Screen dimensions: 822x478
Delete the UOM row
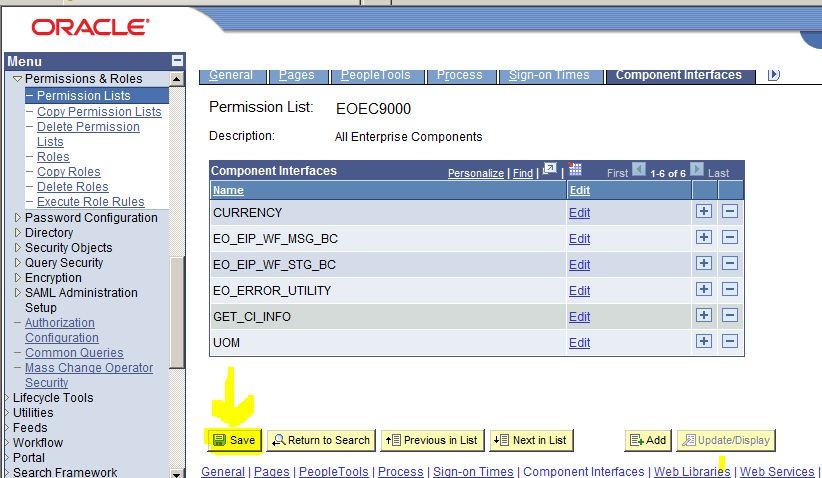pos(730,341)
